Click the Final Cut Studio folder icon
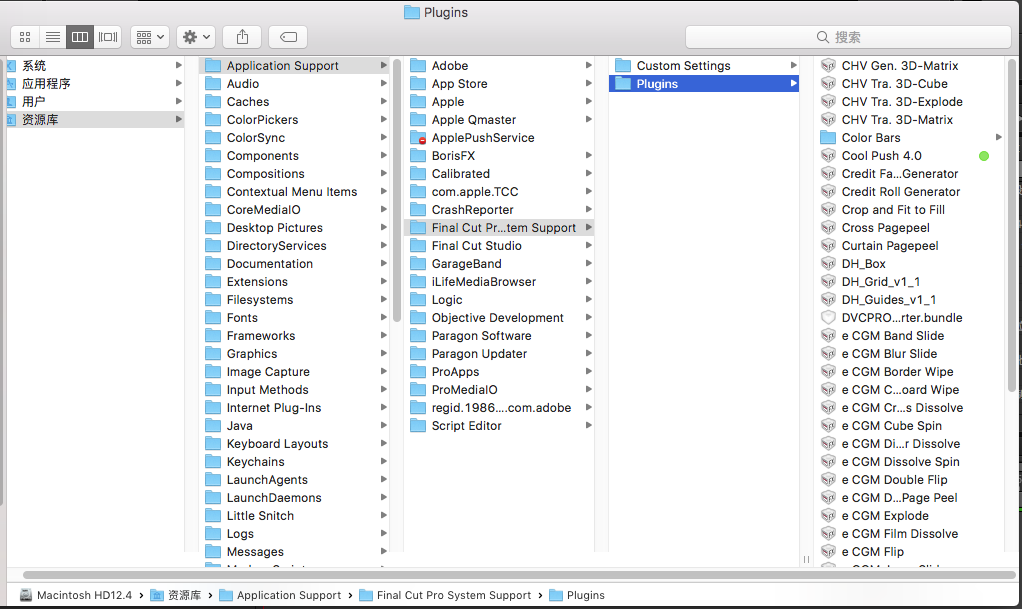The image size is (1022, 609). [418, 246]
